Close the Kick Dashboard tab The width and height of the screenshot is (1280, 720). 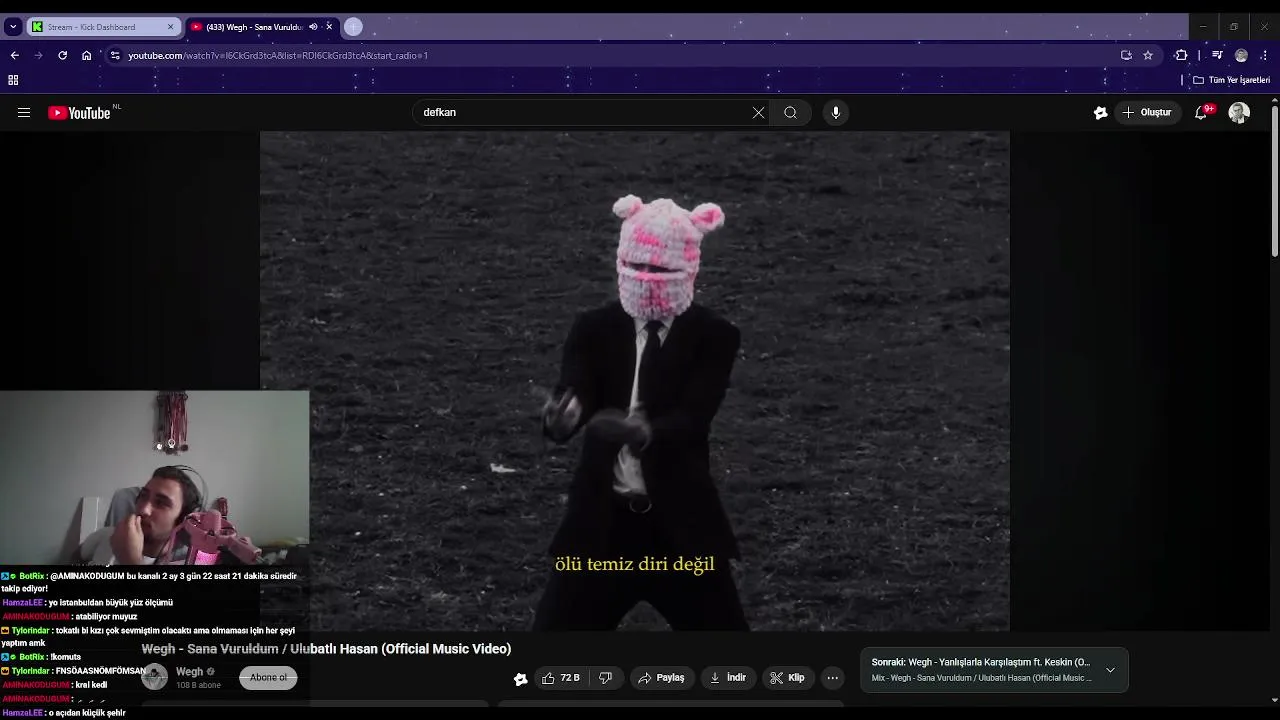point(170,27)
